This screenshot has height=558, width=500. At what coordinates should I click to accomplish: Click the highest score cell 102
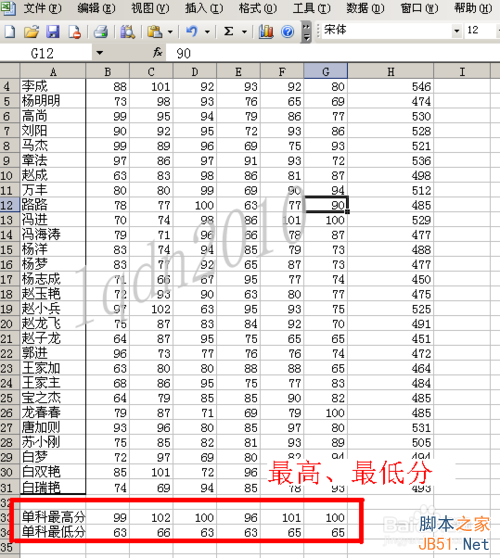tap(151, 517)
